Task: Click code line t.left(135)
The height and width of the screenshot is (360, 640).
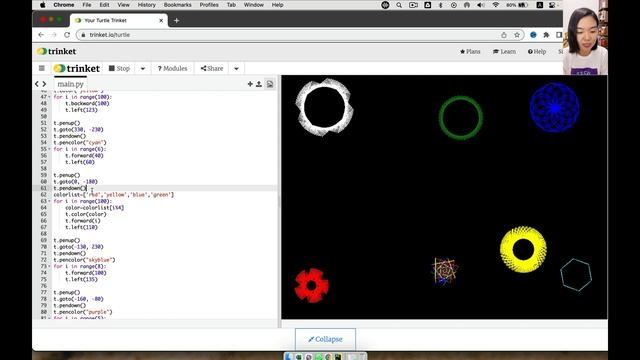Action: (82, 279)
